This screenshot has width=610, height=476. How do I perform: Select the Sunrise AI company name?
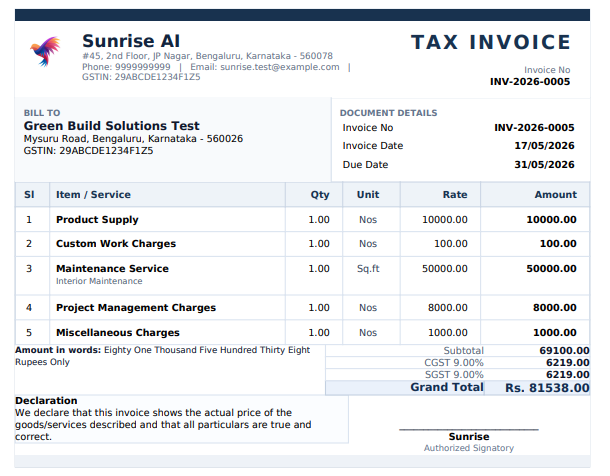tap(131, 41)
